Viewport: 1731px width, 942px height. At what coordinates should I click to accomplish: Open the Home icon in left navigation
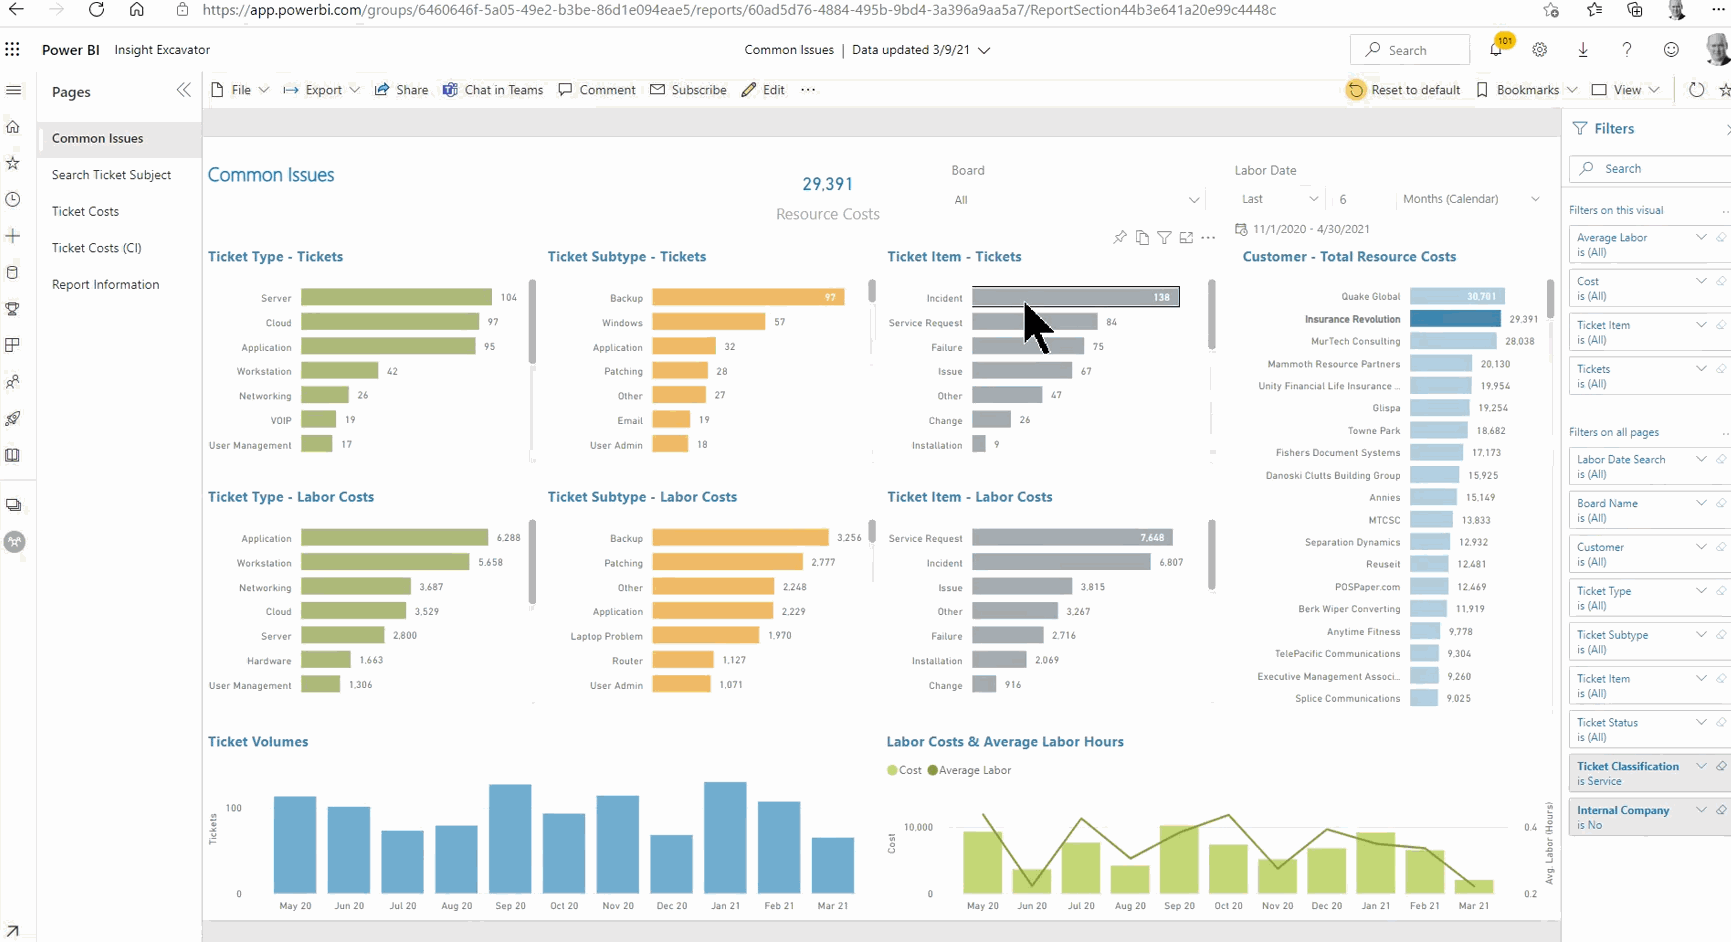click(x=13, y=127)
